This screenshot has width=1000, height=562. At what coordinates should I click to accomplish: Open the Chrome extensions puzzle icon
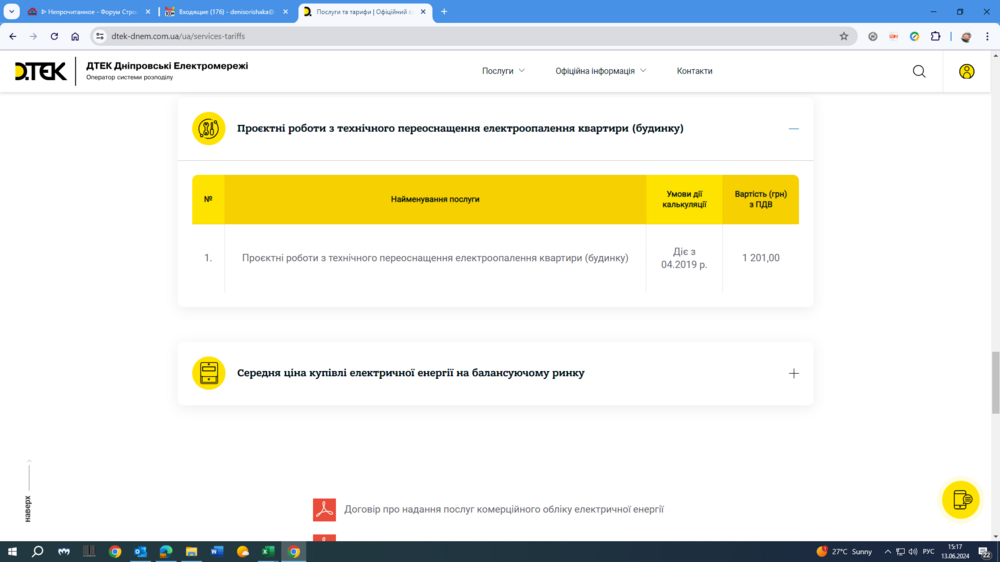[x=936, y=36]
